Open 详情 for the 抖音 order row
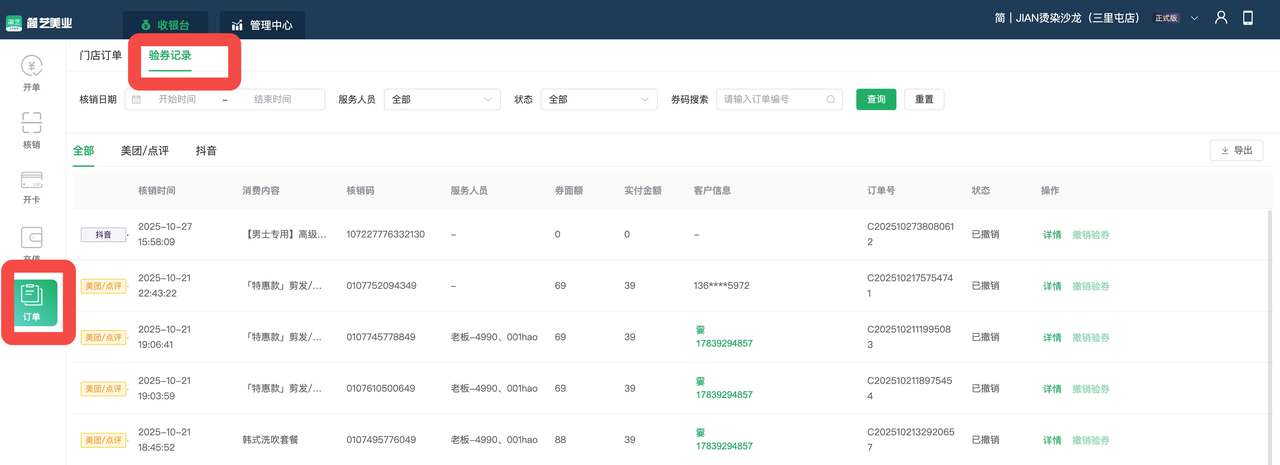Viewport: 1280px width, 465px height. pos(1051,235)
